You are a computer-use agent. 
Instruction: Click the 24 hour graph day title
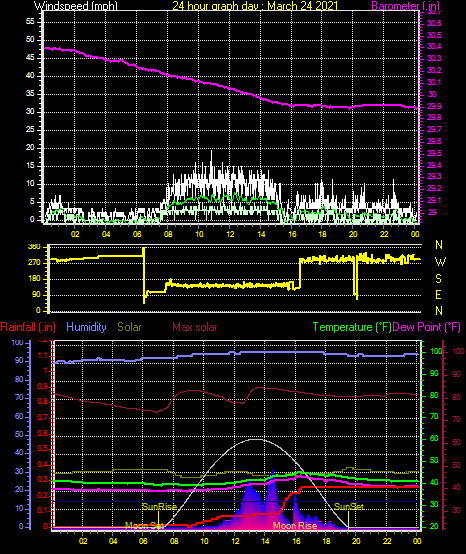click(255, 6)
